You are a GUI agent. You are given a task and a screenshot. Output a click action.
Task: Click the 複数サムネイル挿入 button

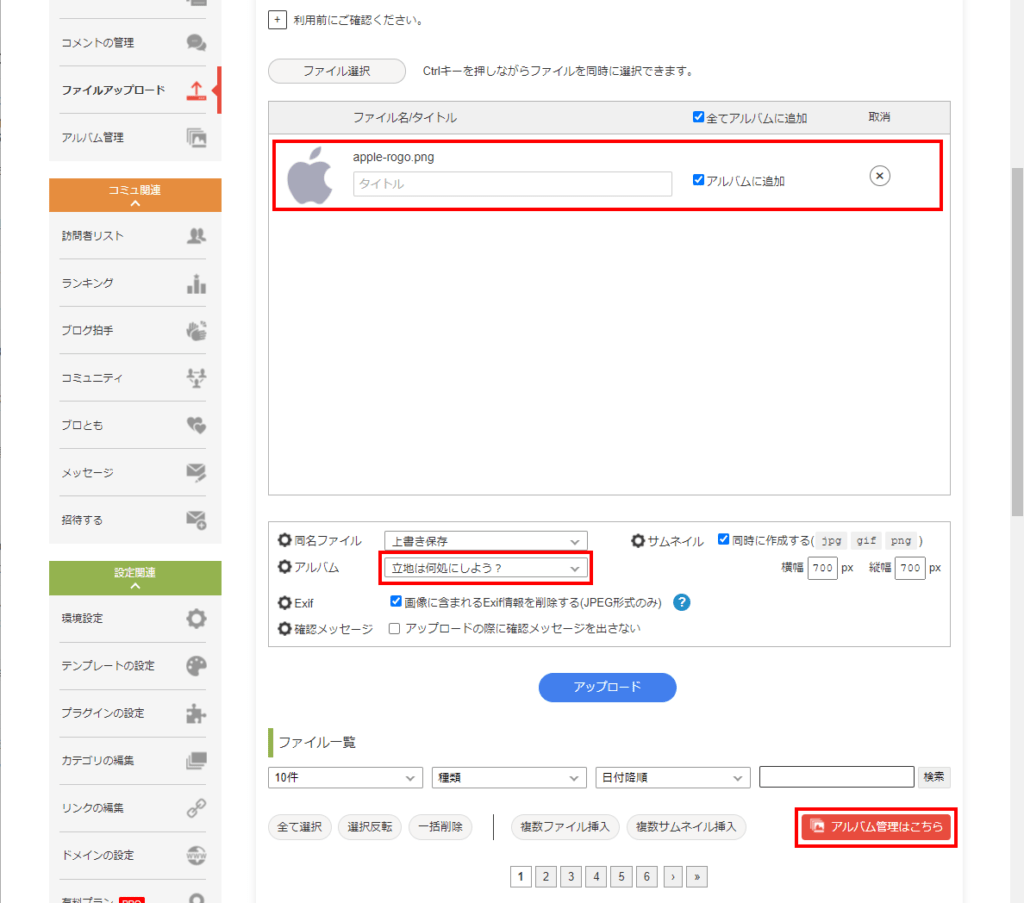tap(686, 827)
